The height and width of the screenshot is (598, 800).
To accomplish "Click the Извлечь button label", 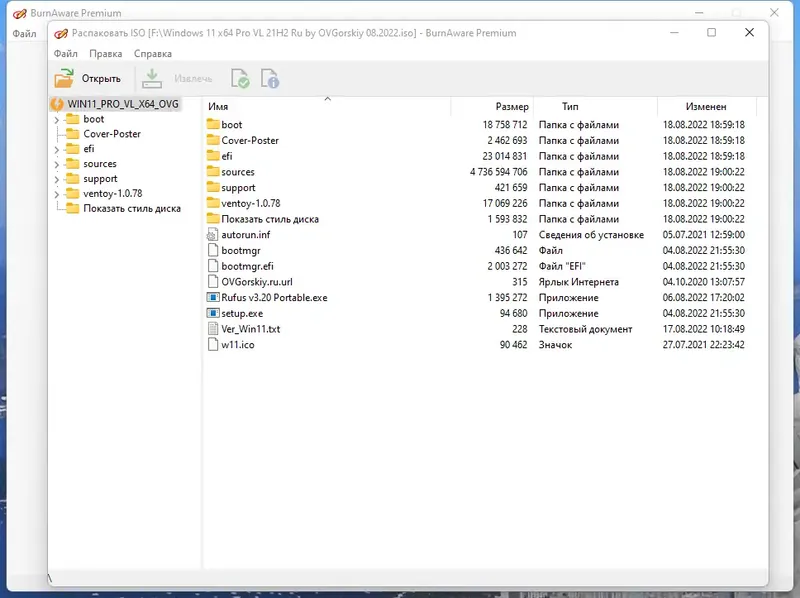I will [193, 79].
